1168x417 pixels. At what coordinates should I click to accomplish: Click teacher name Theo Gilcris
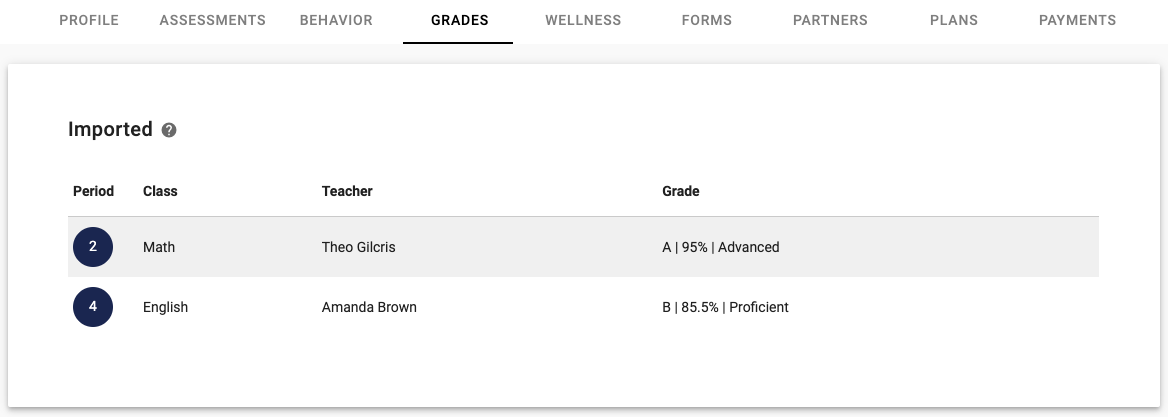pyautogui.click(x=358, y=247)
